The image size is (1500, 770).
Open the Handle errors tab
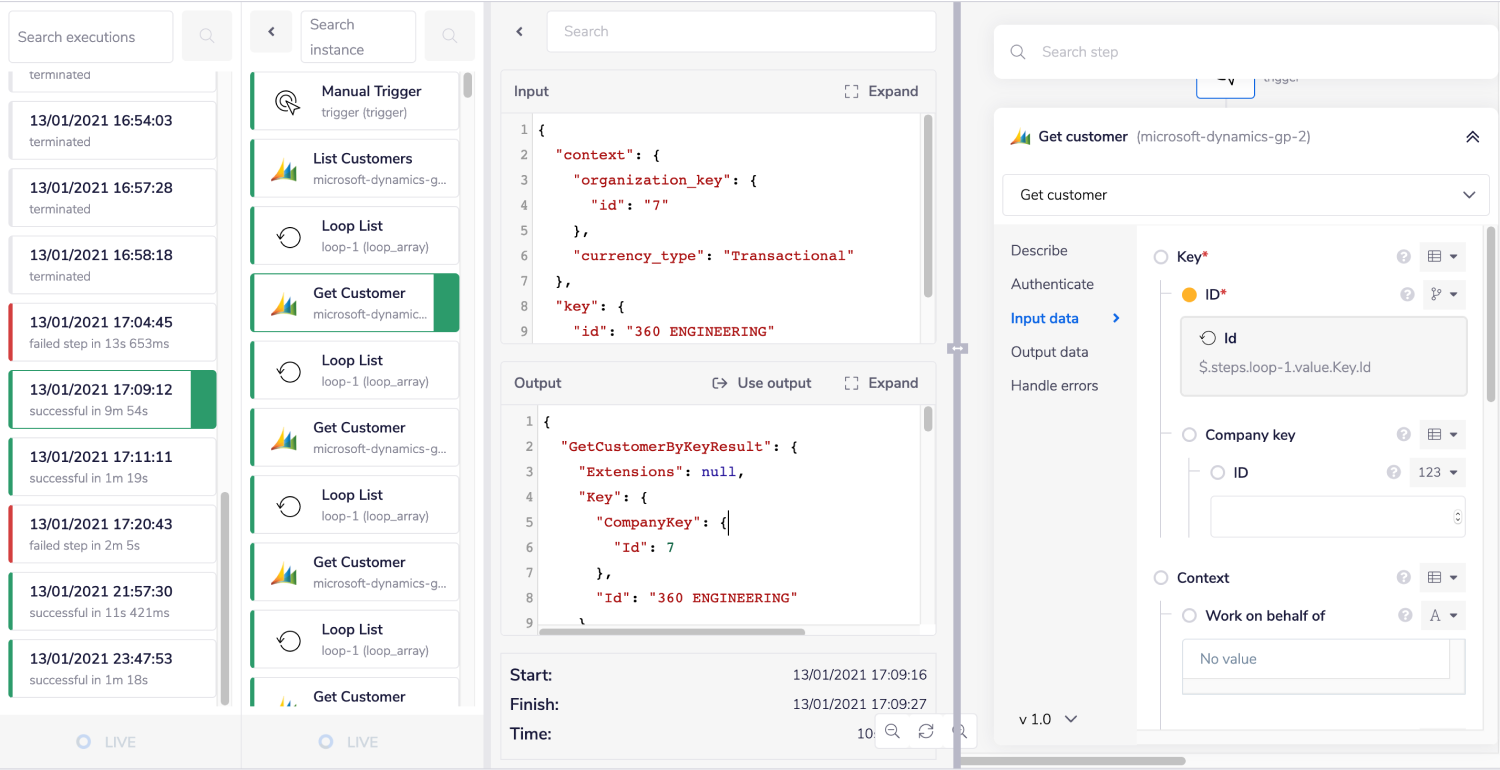(1054, 386)
